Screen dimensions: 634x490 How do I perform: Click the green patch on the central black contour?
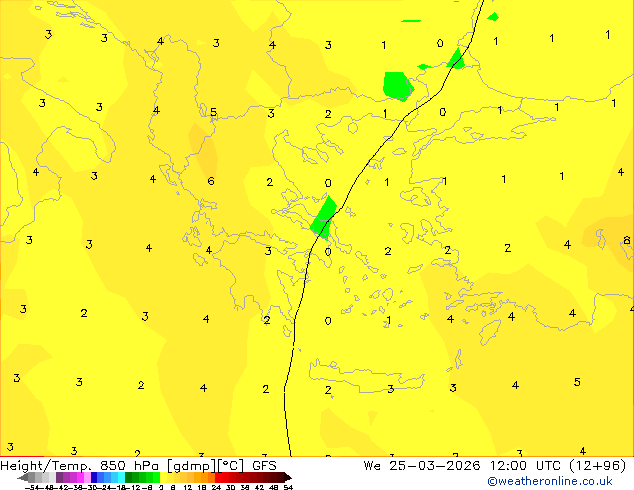point(323,216)
